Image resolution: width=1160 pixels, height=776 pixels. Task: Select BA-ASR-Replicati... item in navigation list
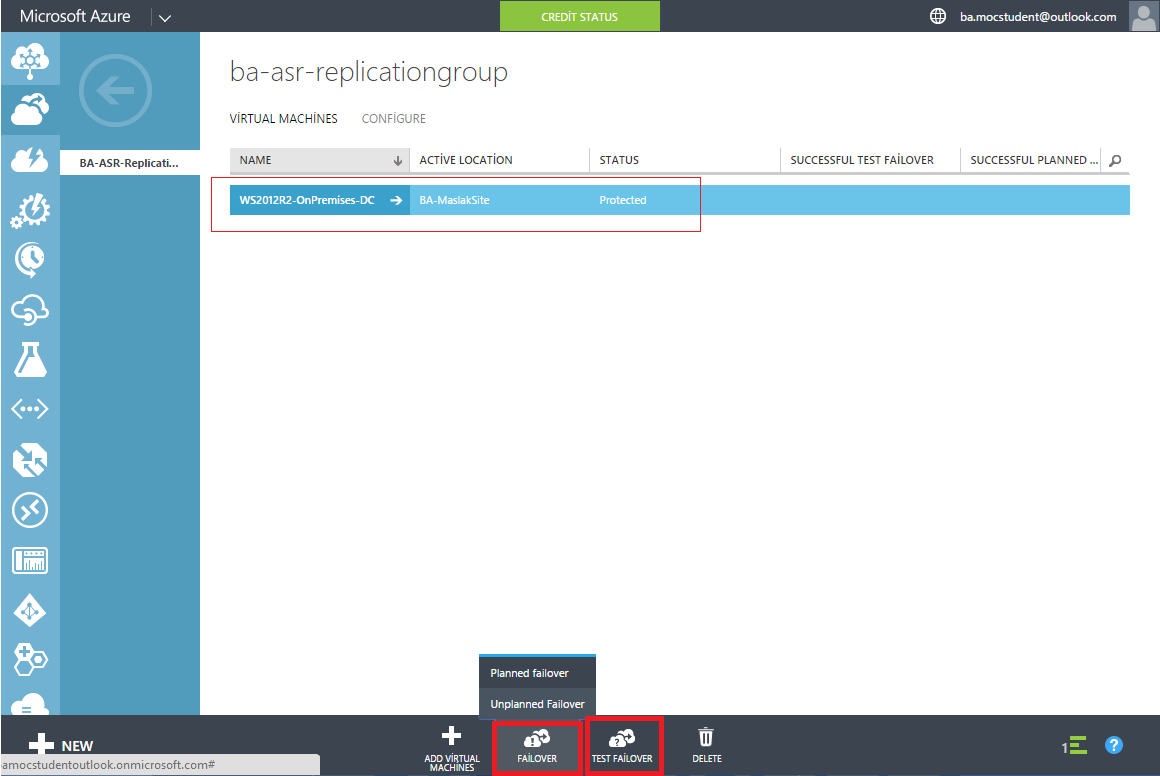coord(129,163)
